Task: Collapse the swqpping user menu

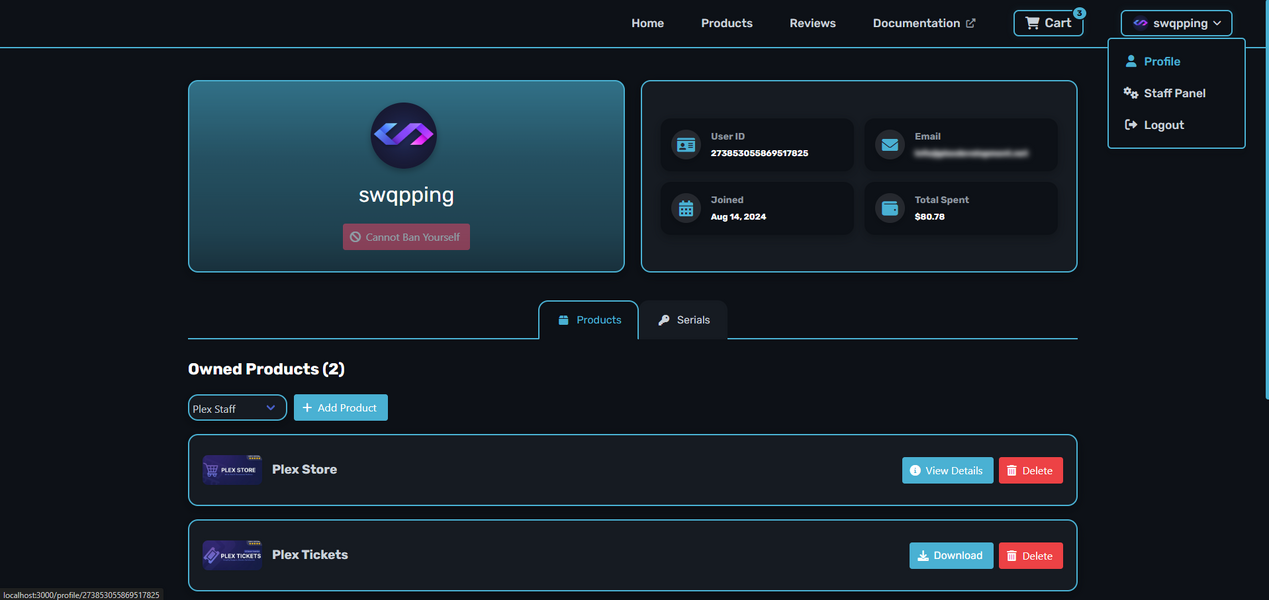Action: click(x=1176, y=23)
